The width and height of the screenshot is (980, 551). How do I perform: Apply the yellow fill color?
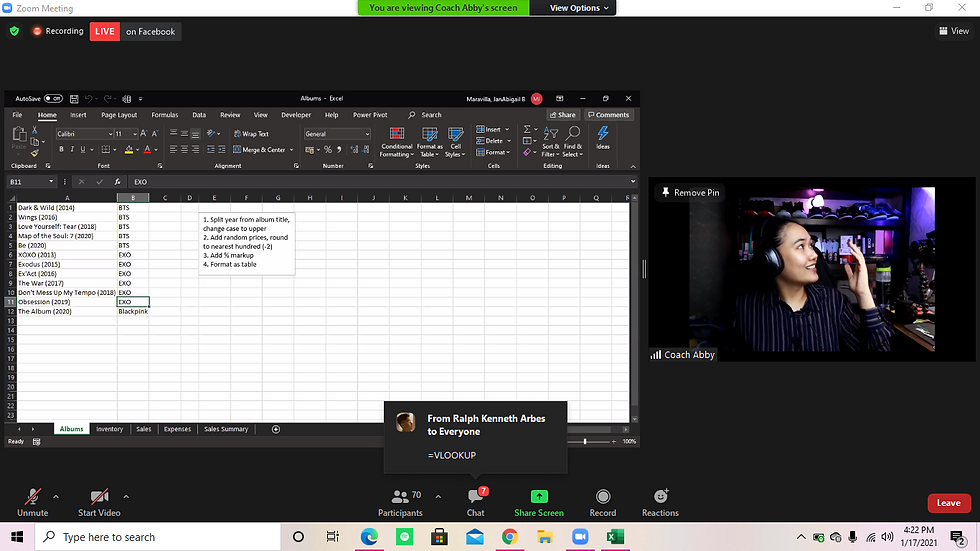pos(128,149)
